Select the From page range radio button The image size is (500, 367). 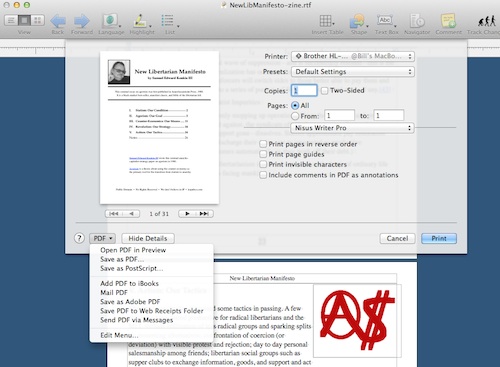coord(295,116)
